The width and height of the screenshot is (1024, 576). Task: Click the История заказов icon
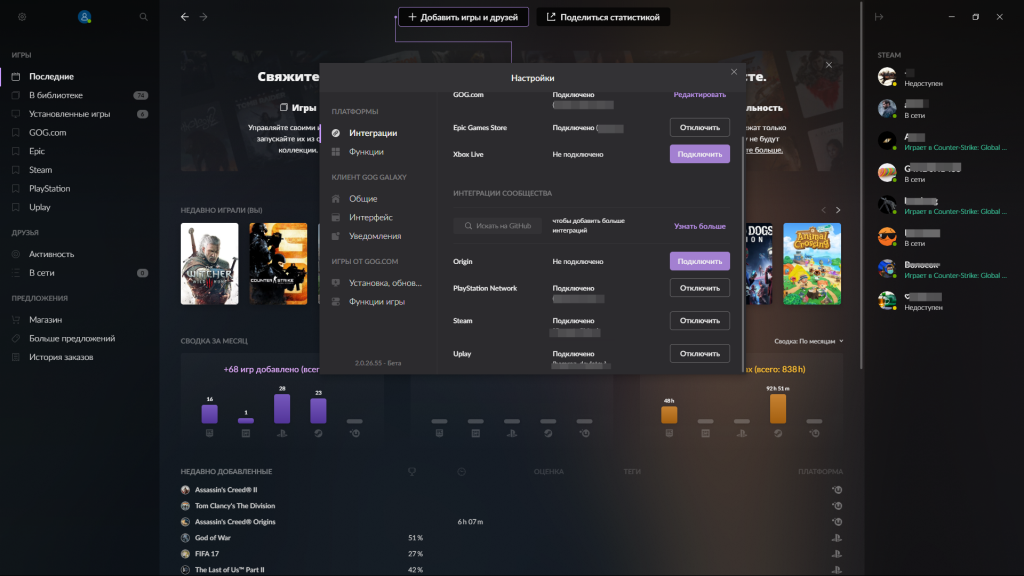(16, 357)
